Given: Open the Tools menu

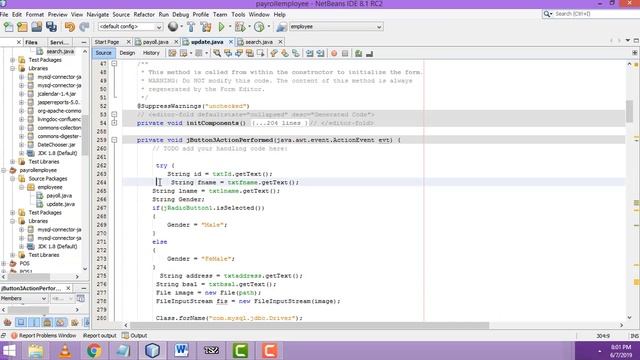Looking at the screenshot, I should coord(238,14).
